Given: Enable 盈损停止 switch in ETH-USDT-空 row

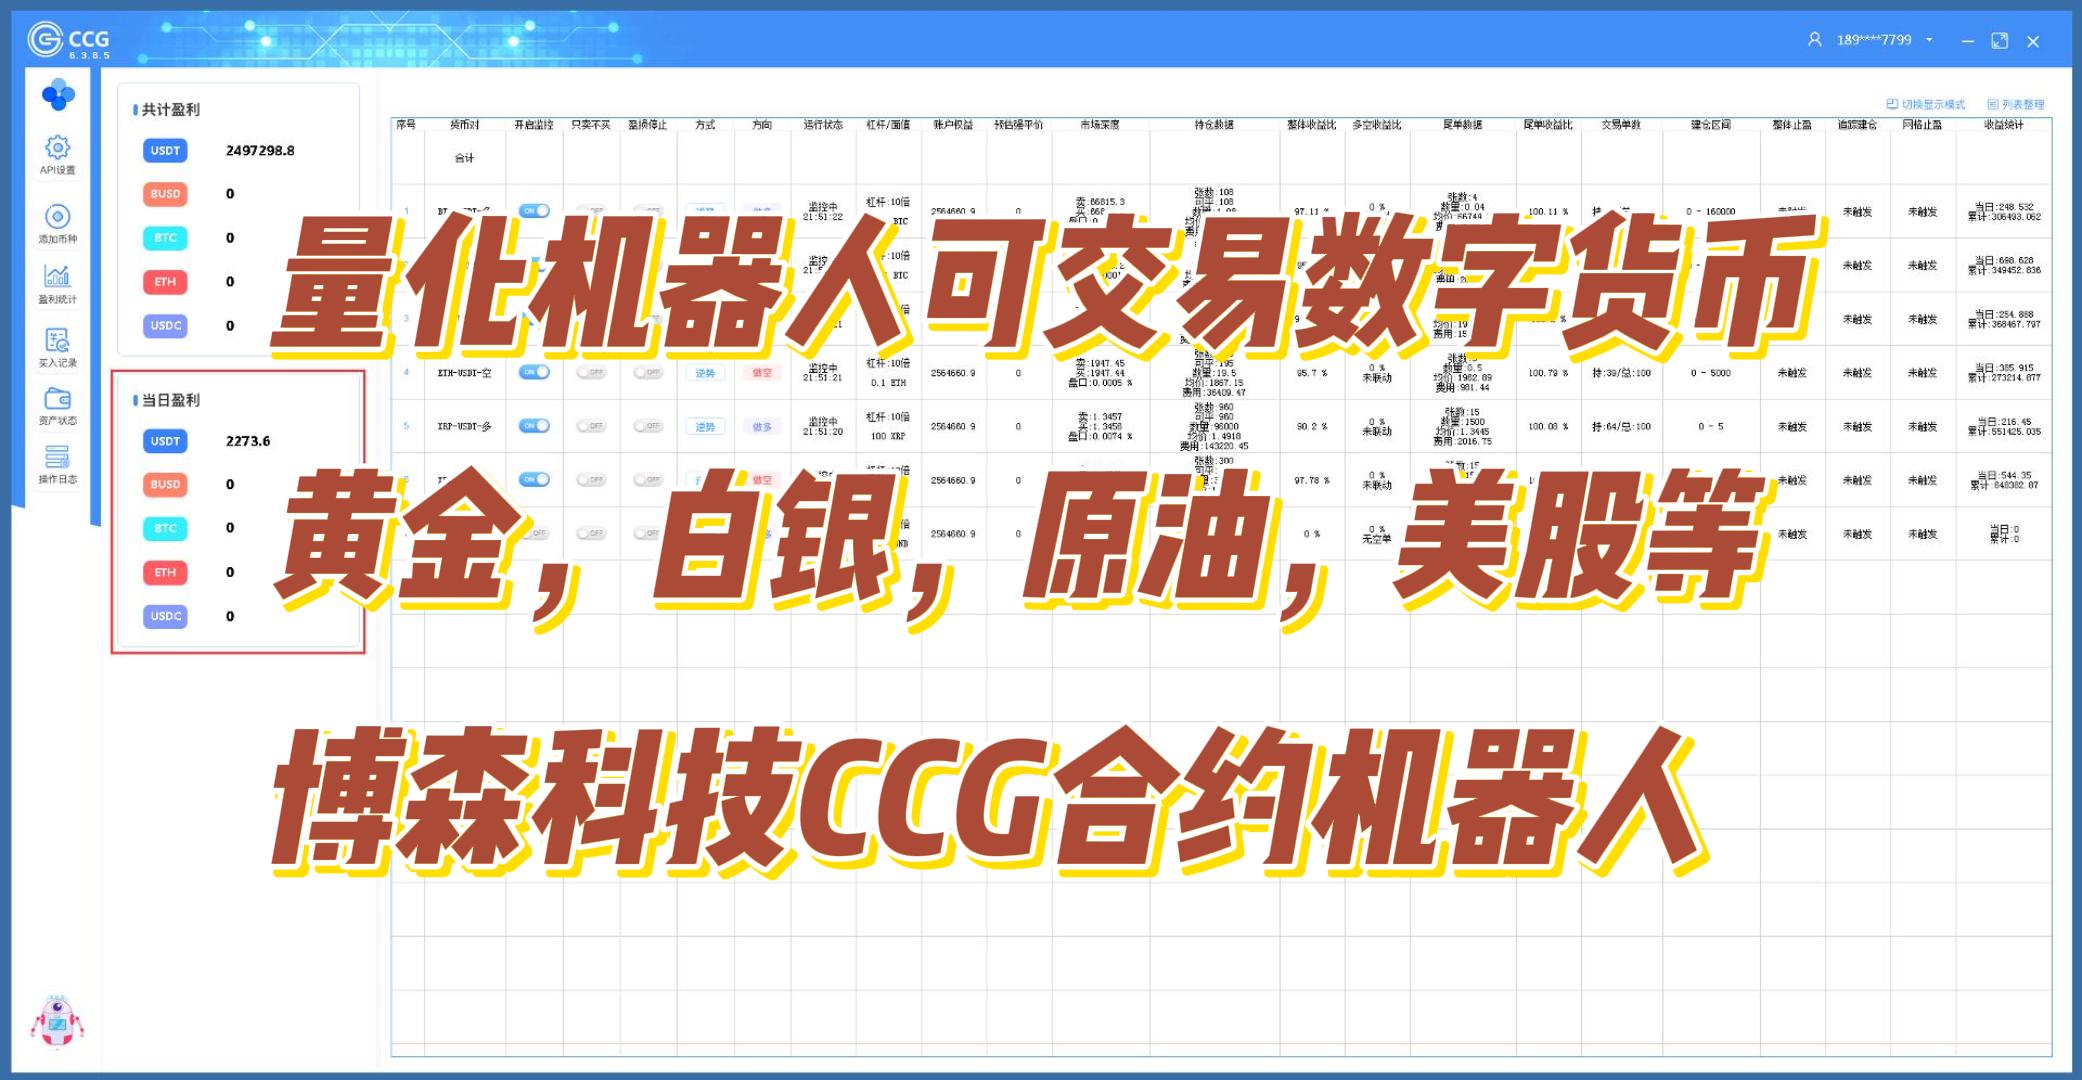Looking at the screenshot, I should [648, 372].
